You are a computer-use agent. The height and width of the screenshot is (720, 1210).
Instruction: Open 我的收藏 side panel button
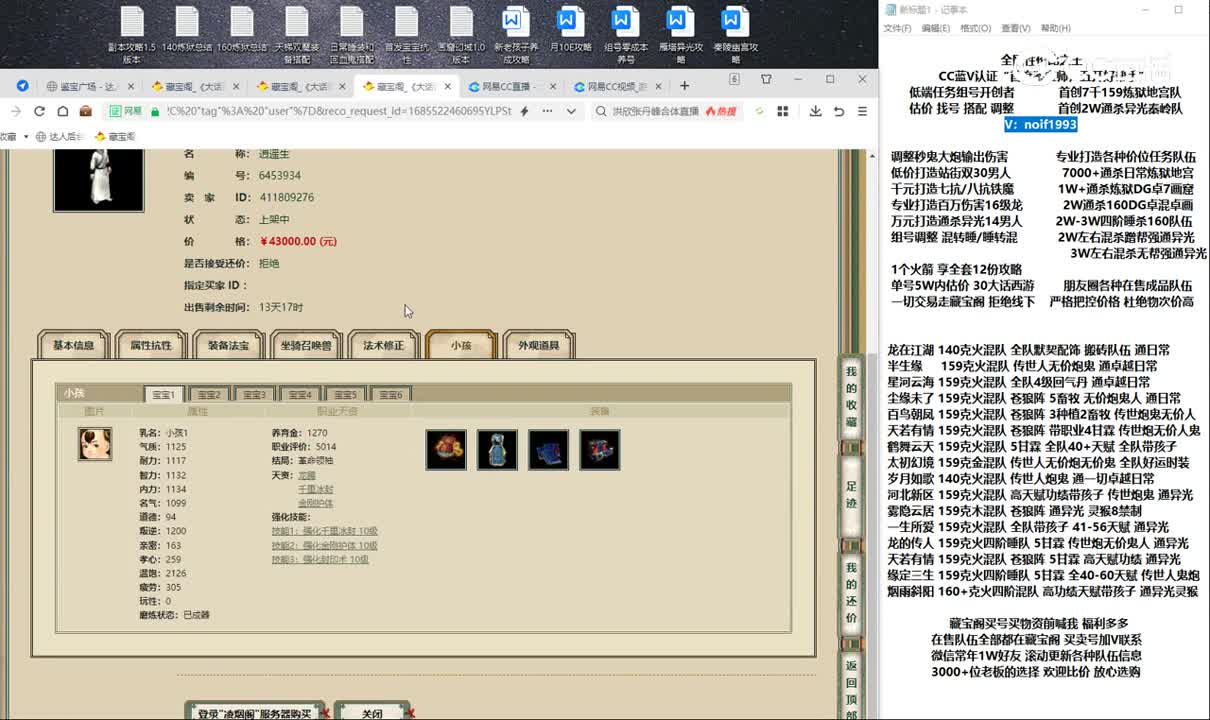pyautogui.click(x=851, y=395)
